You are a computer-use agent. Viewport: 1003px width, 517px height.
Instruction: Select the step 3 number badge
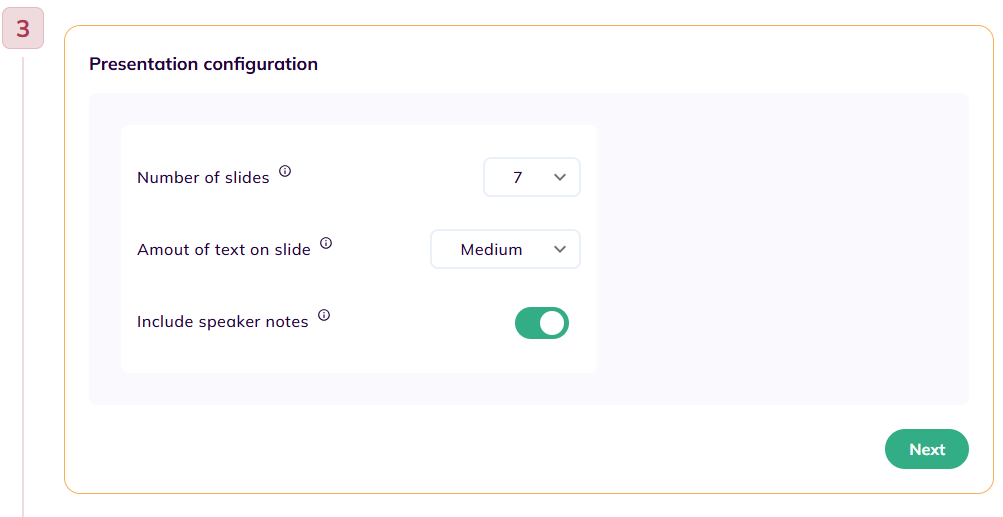coord(23,28)
